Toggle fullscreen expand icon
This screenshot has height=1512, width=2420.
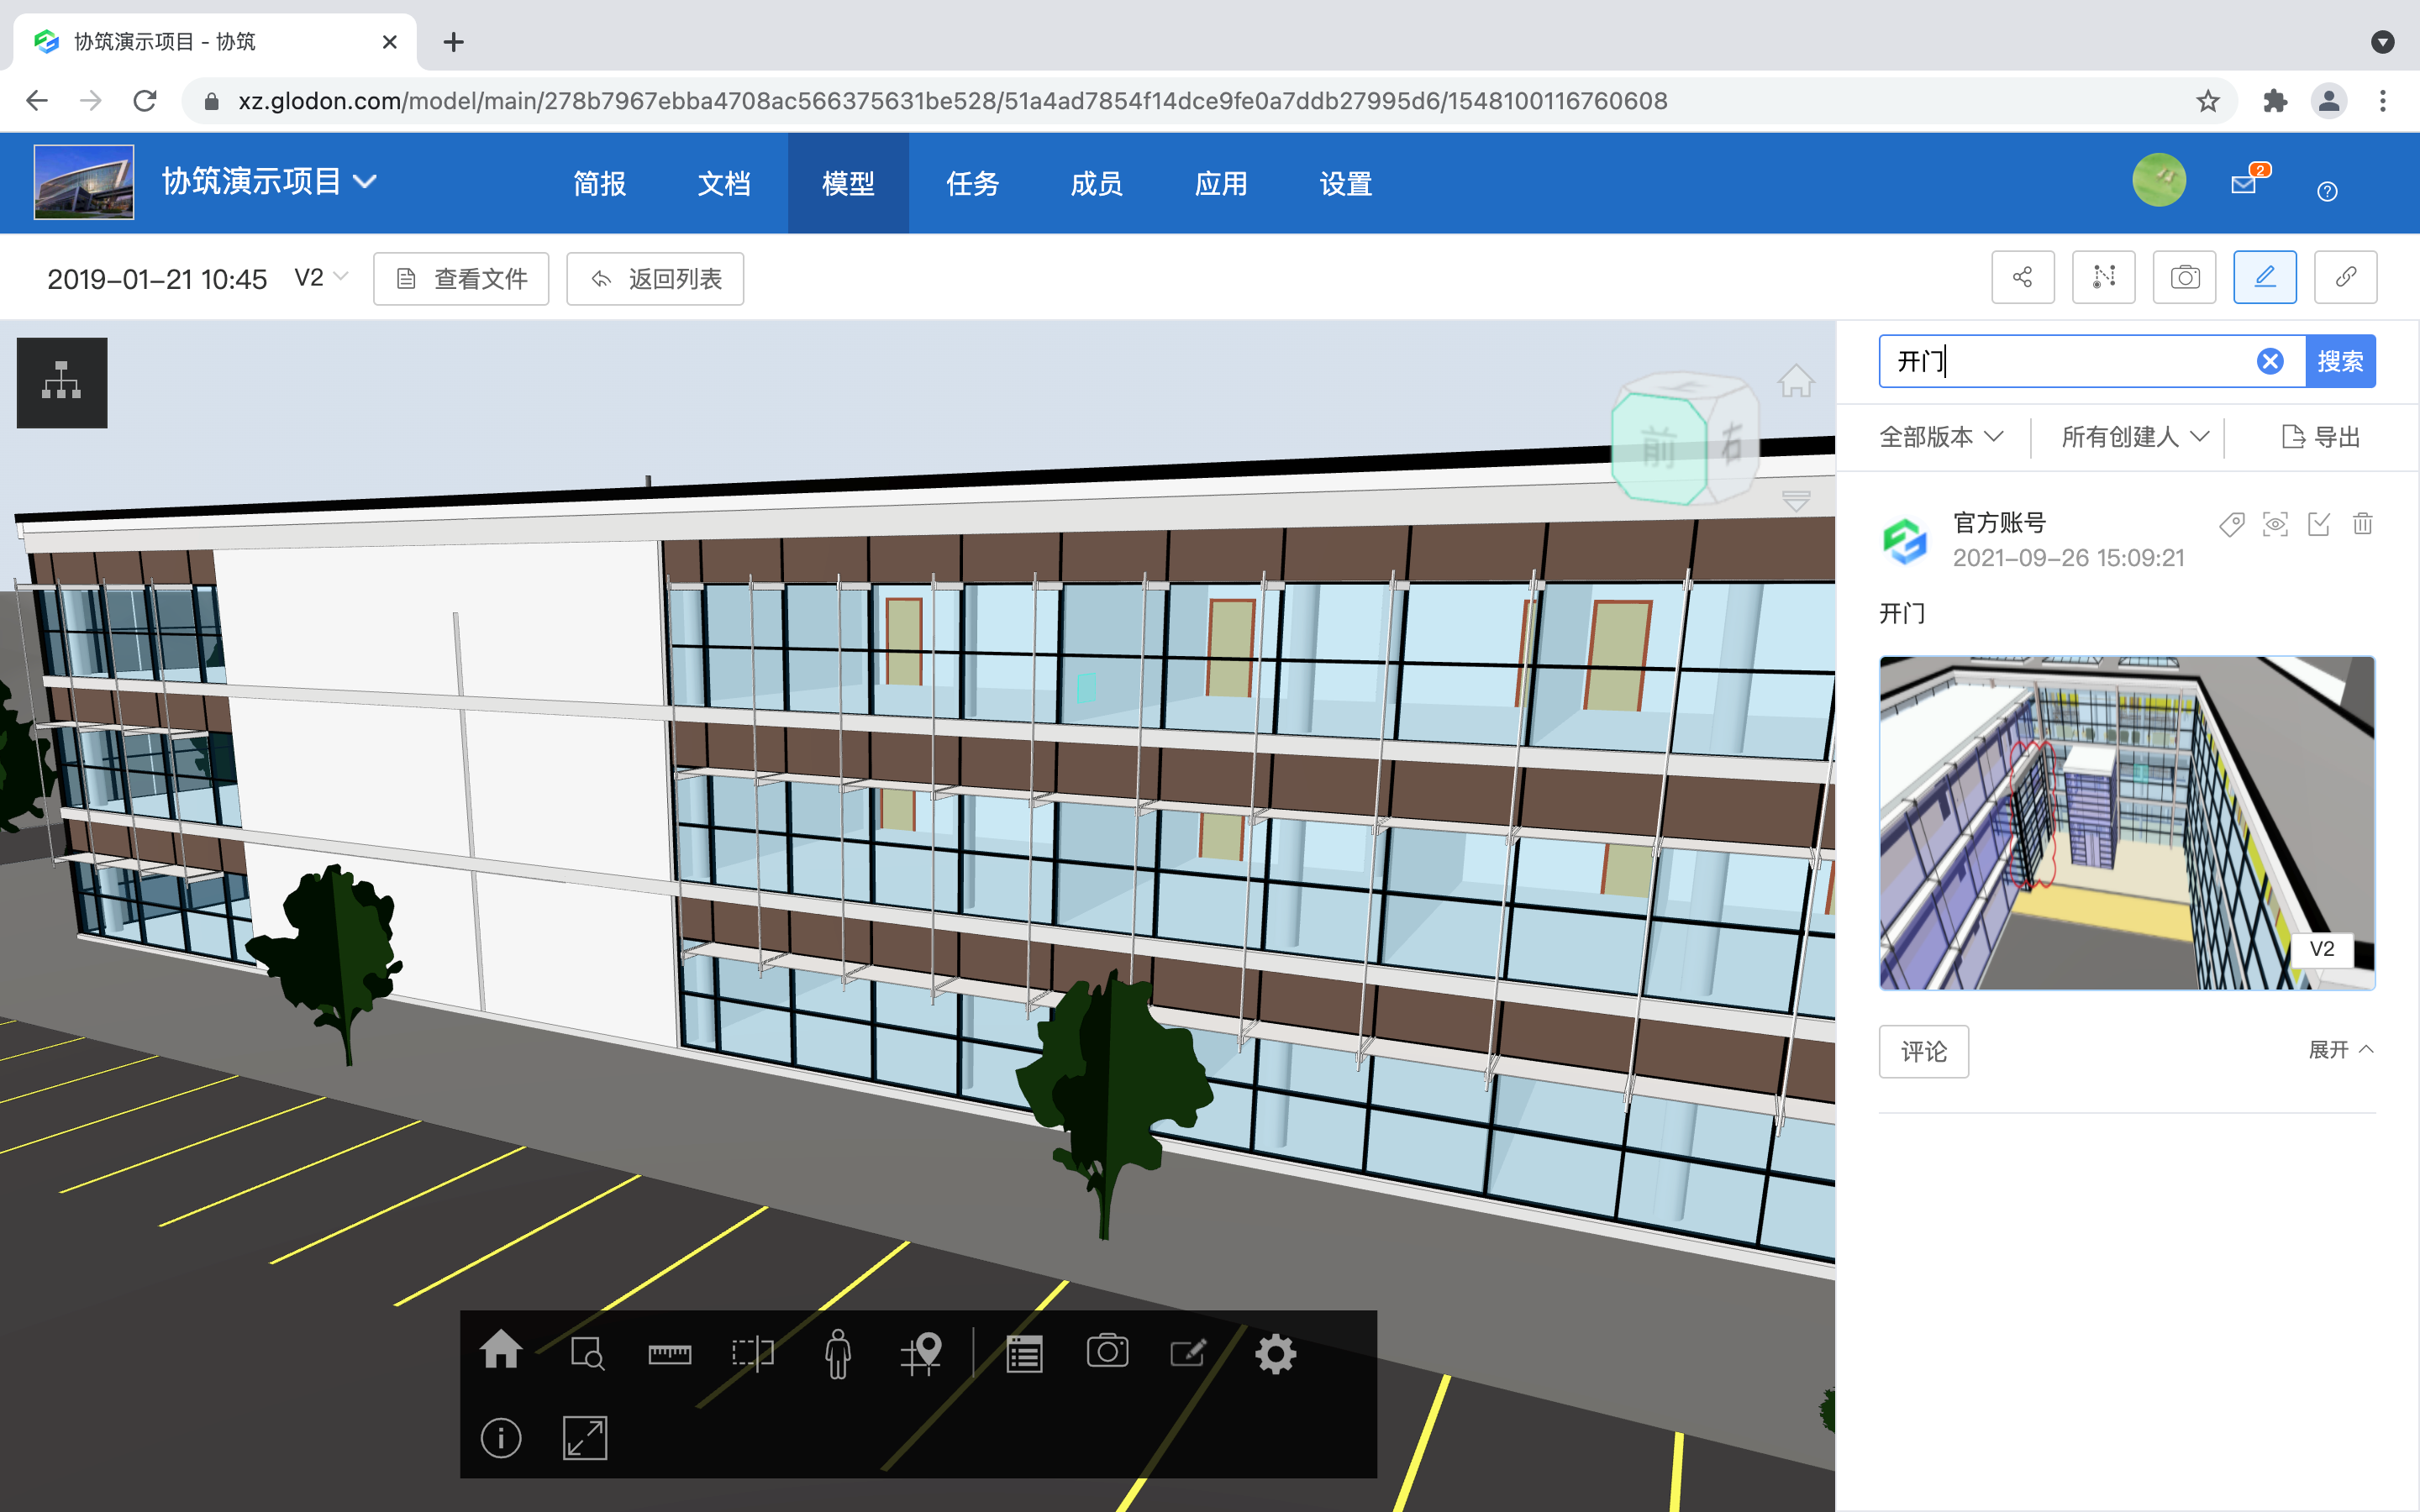point(585,1438)
